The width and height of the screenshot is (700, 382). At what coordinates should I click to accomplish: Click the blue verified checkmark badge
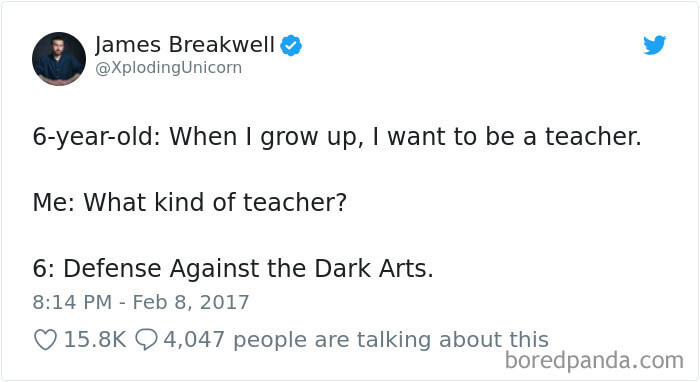[291, 46]
